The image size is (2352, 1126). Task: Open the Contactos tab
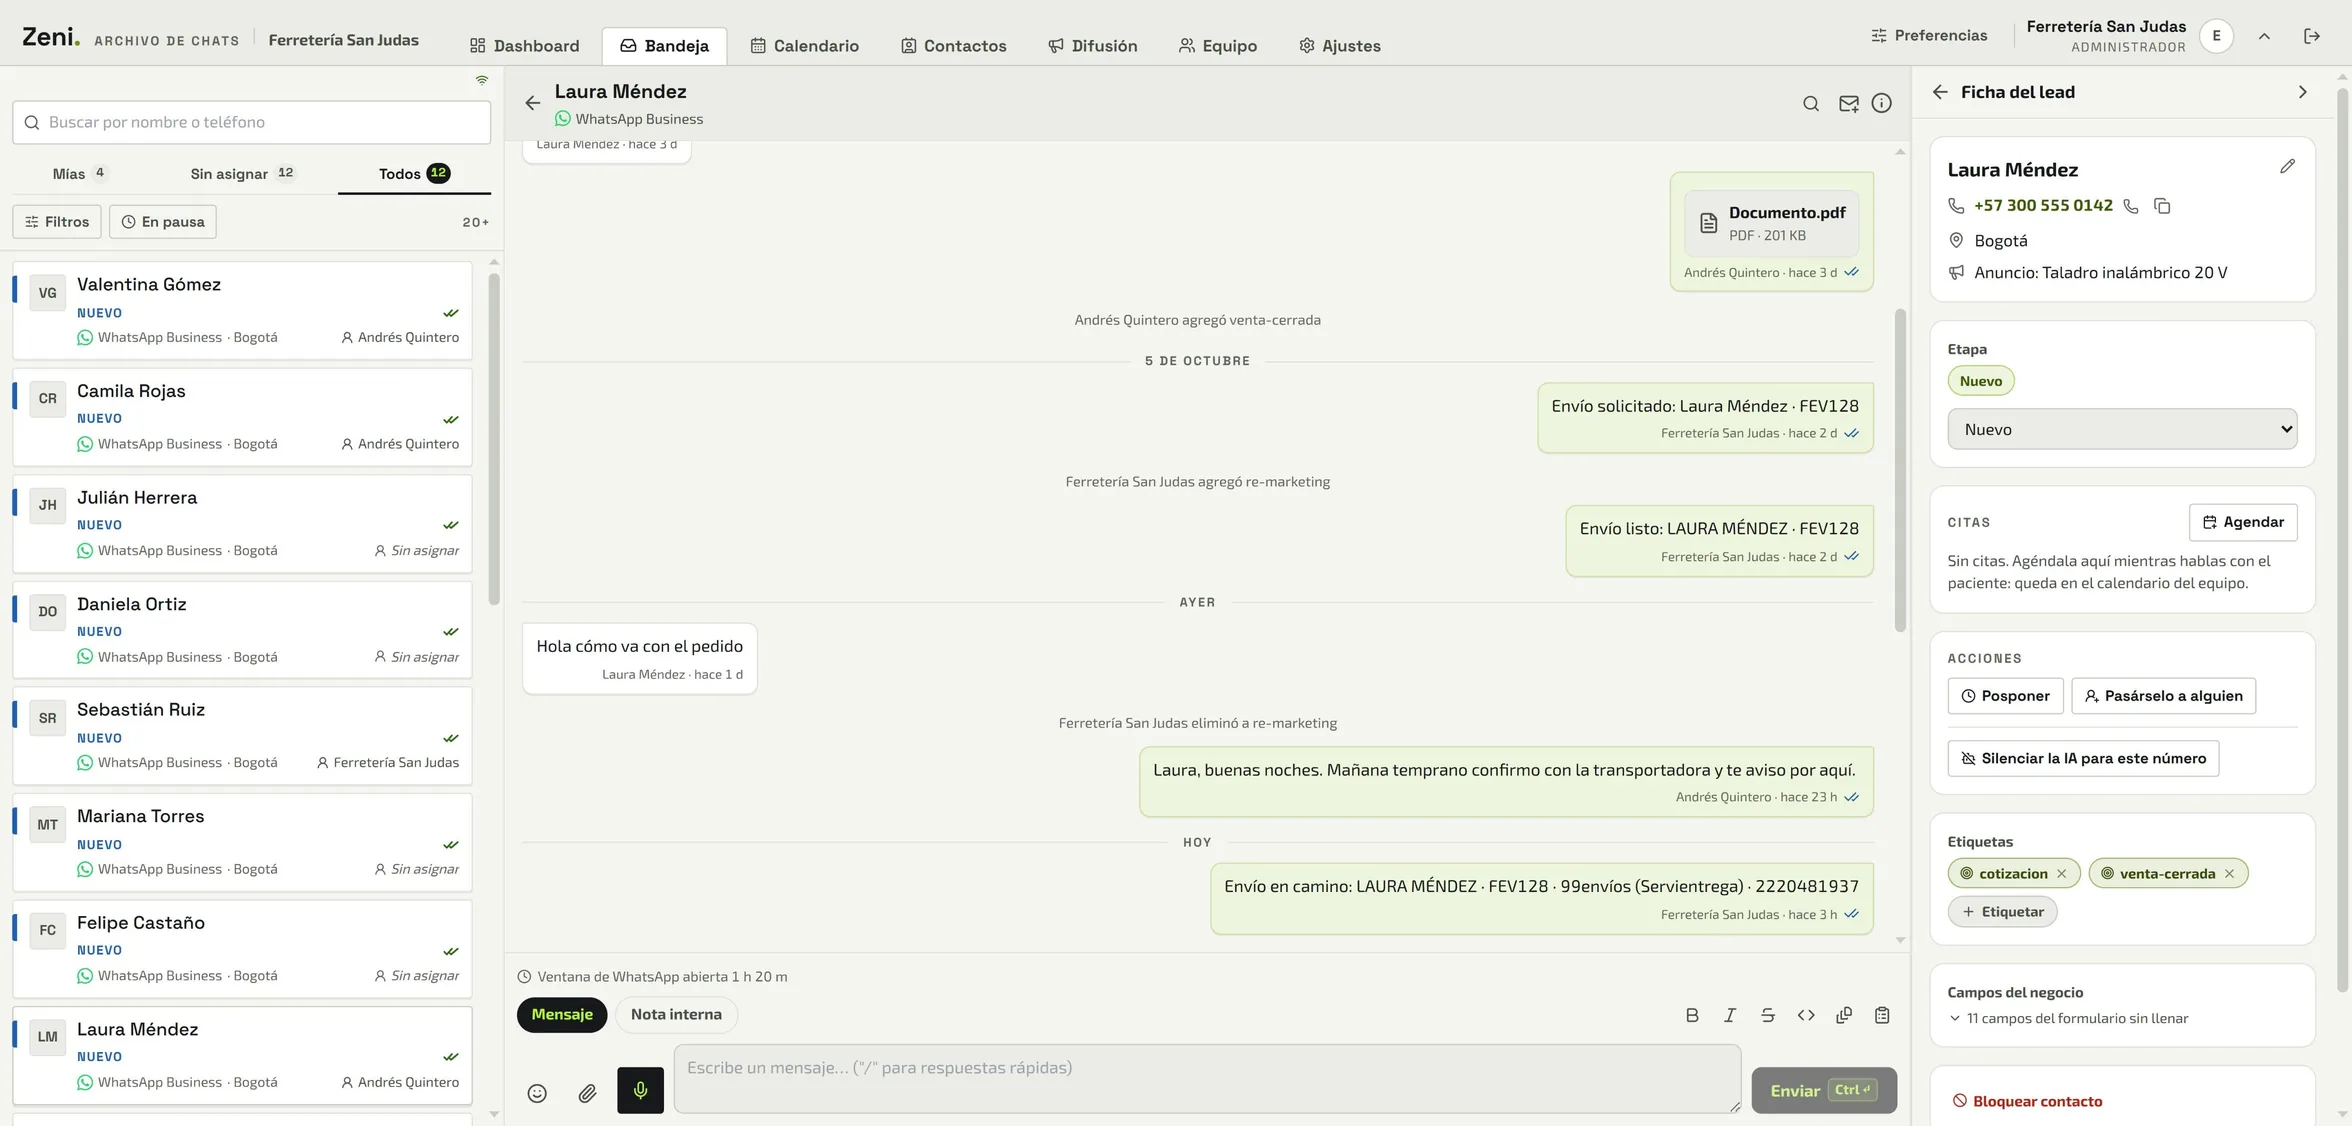pyautogui.click(x=953, y=46)
